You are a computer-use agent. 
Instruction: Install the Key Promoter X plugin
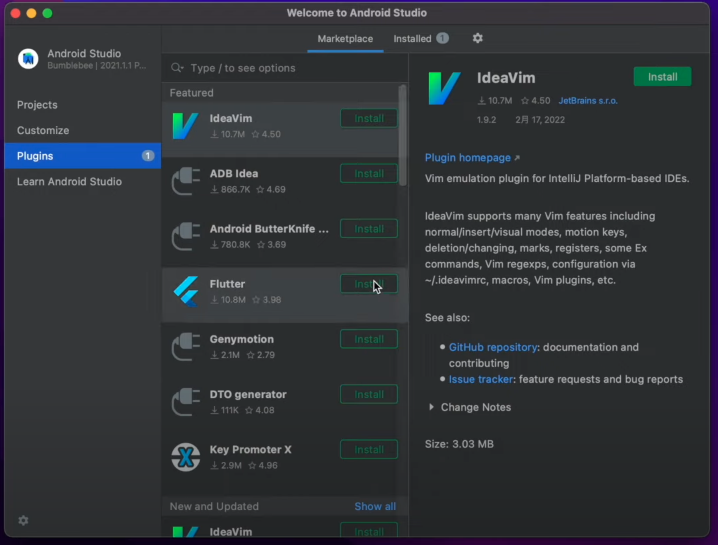coord(369,450)
